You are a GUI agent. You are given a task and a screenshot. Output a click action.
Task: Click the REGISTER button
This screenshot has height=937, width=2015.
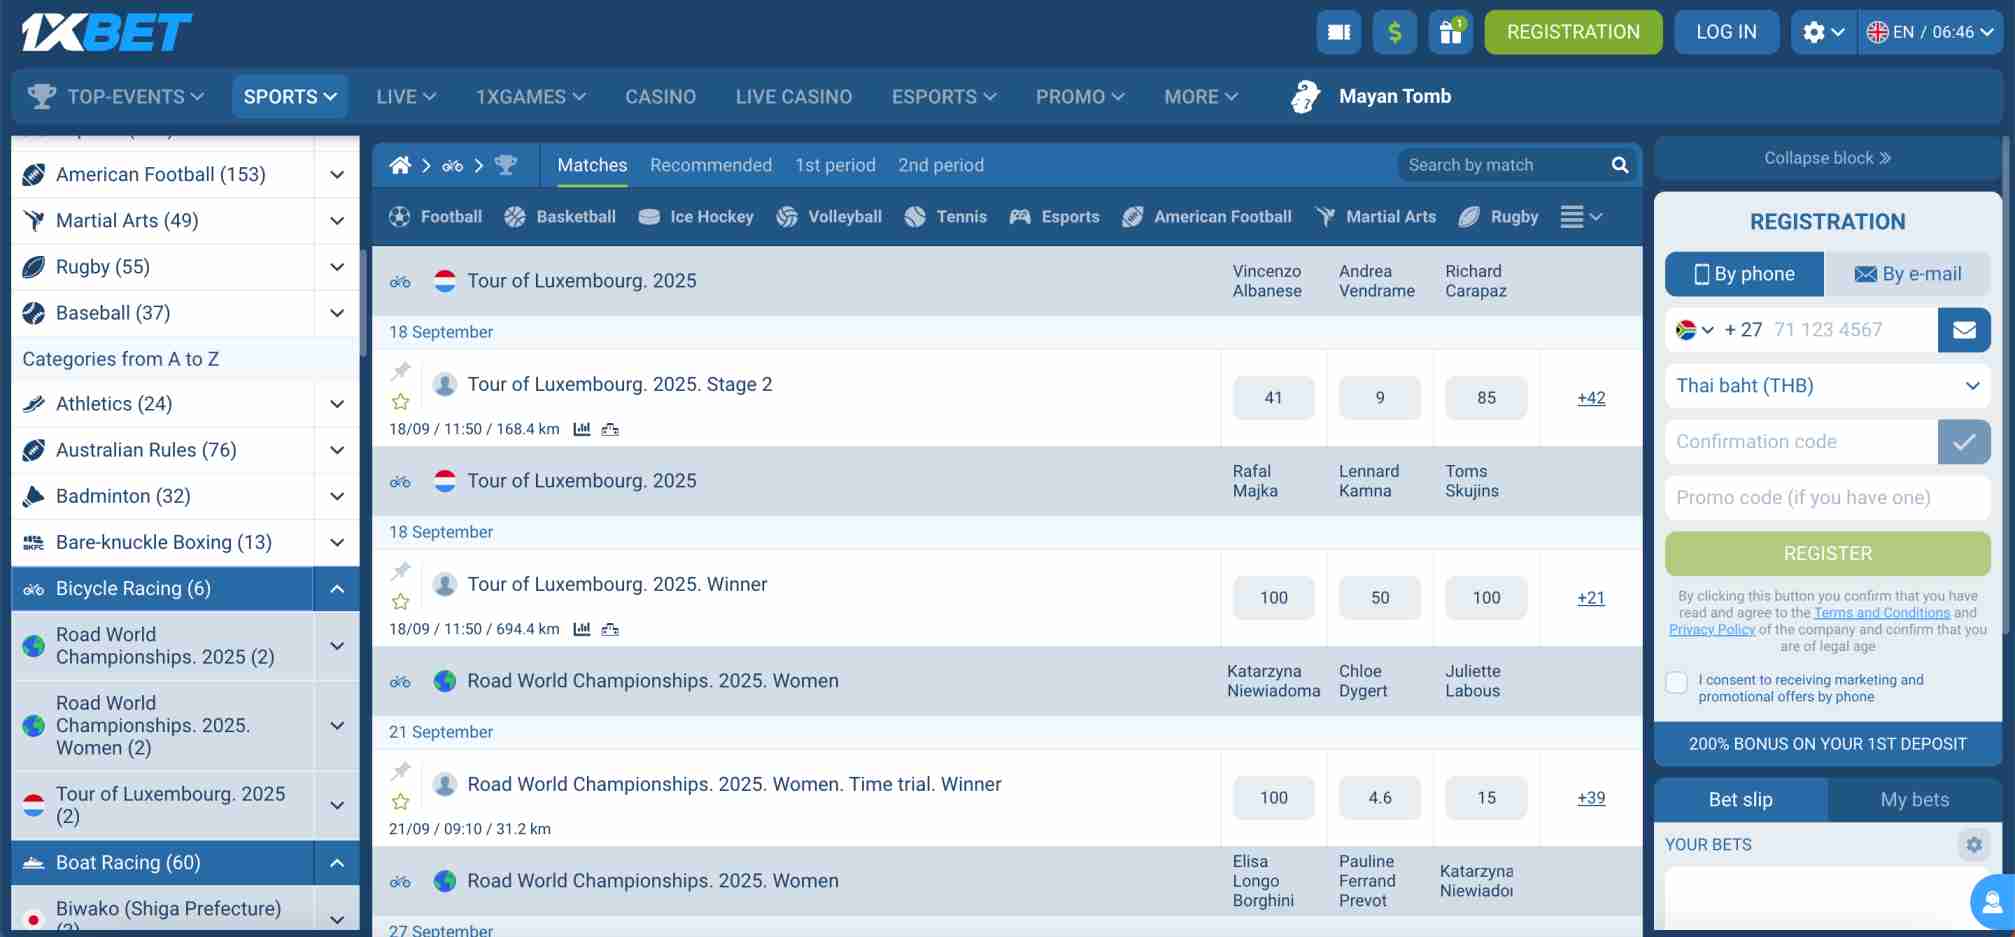coord(1827,553)
